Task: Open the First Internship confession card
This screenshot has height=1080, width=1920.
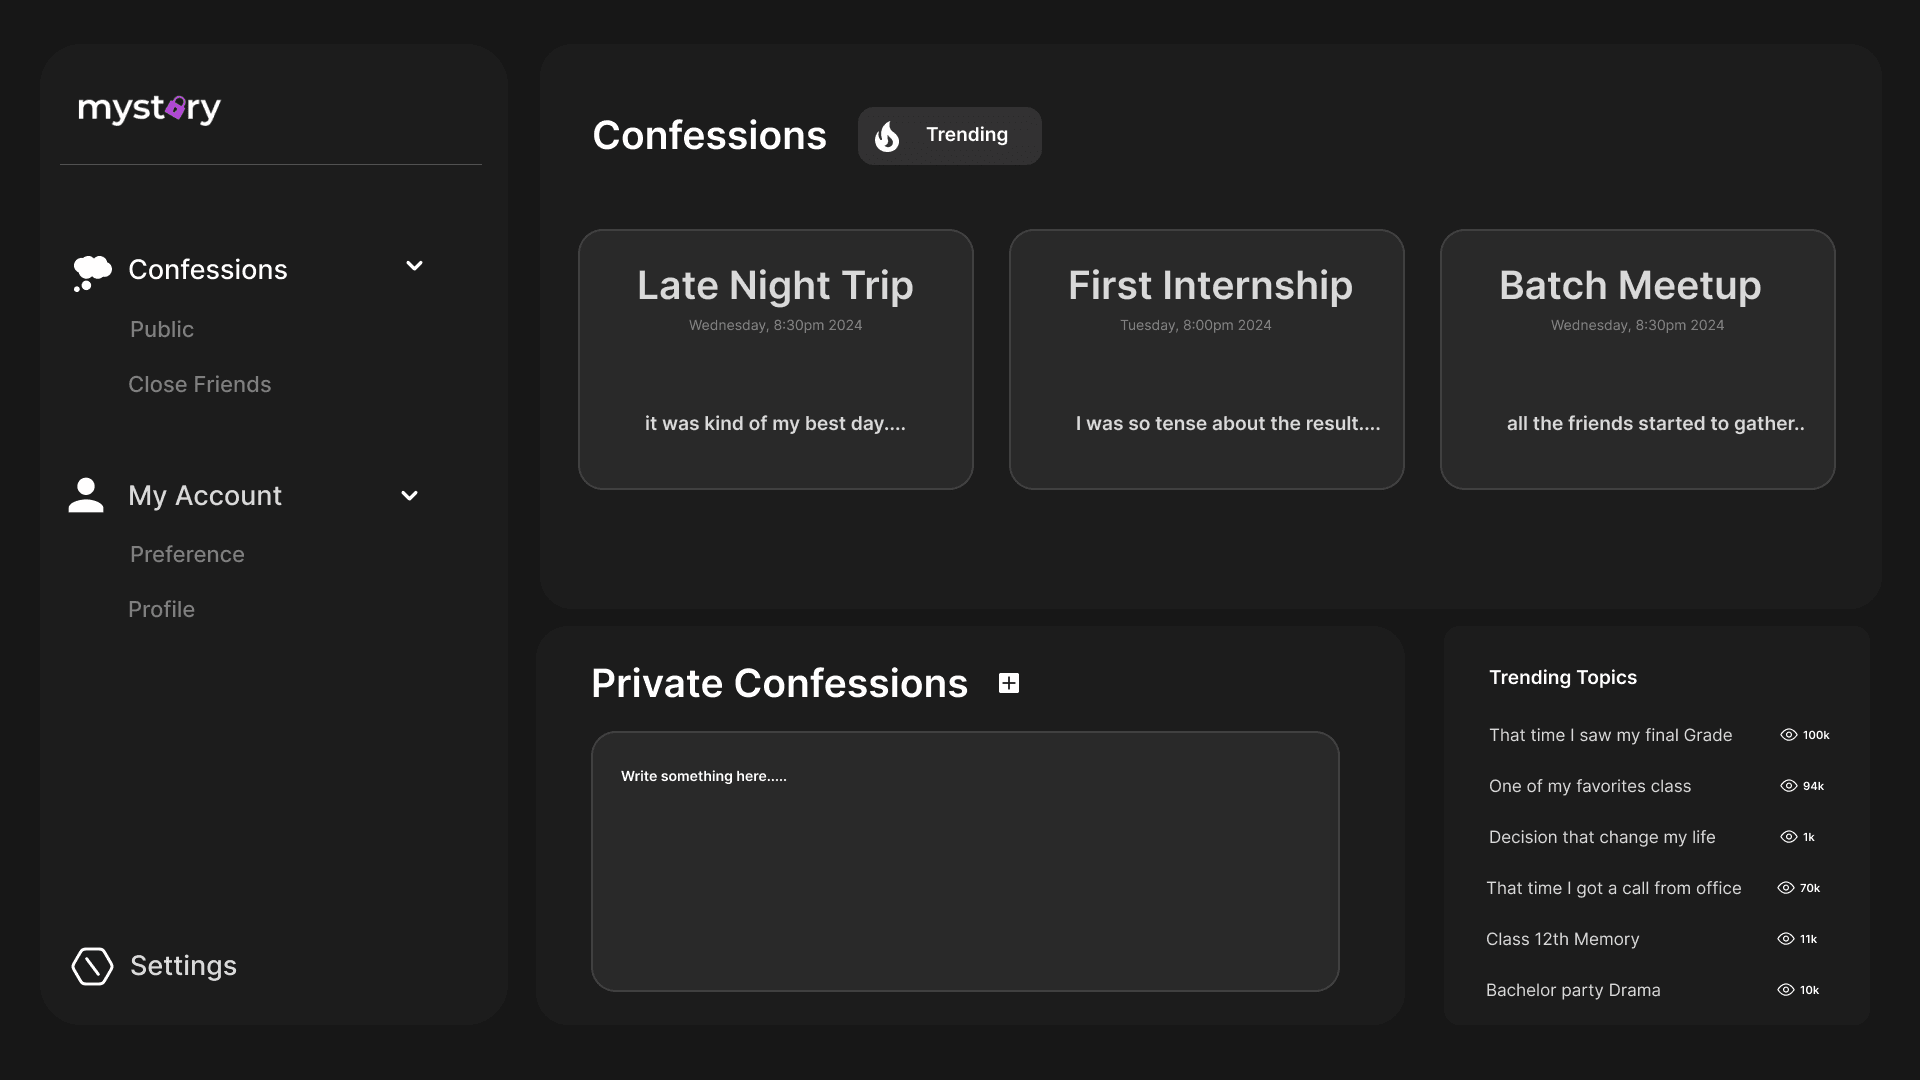Action: pos(1207,359)
